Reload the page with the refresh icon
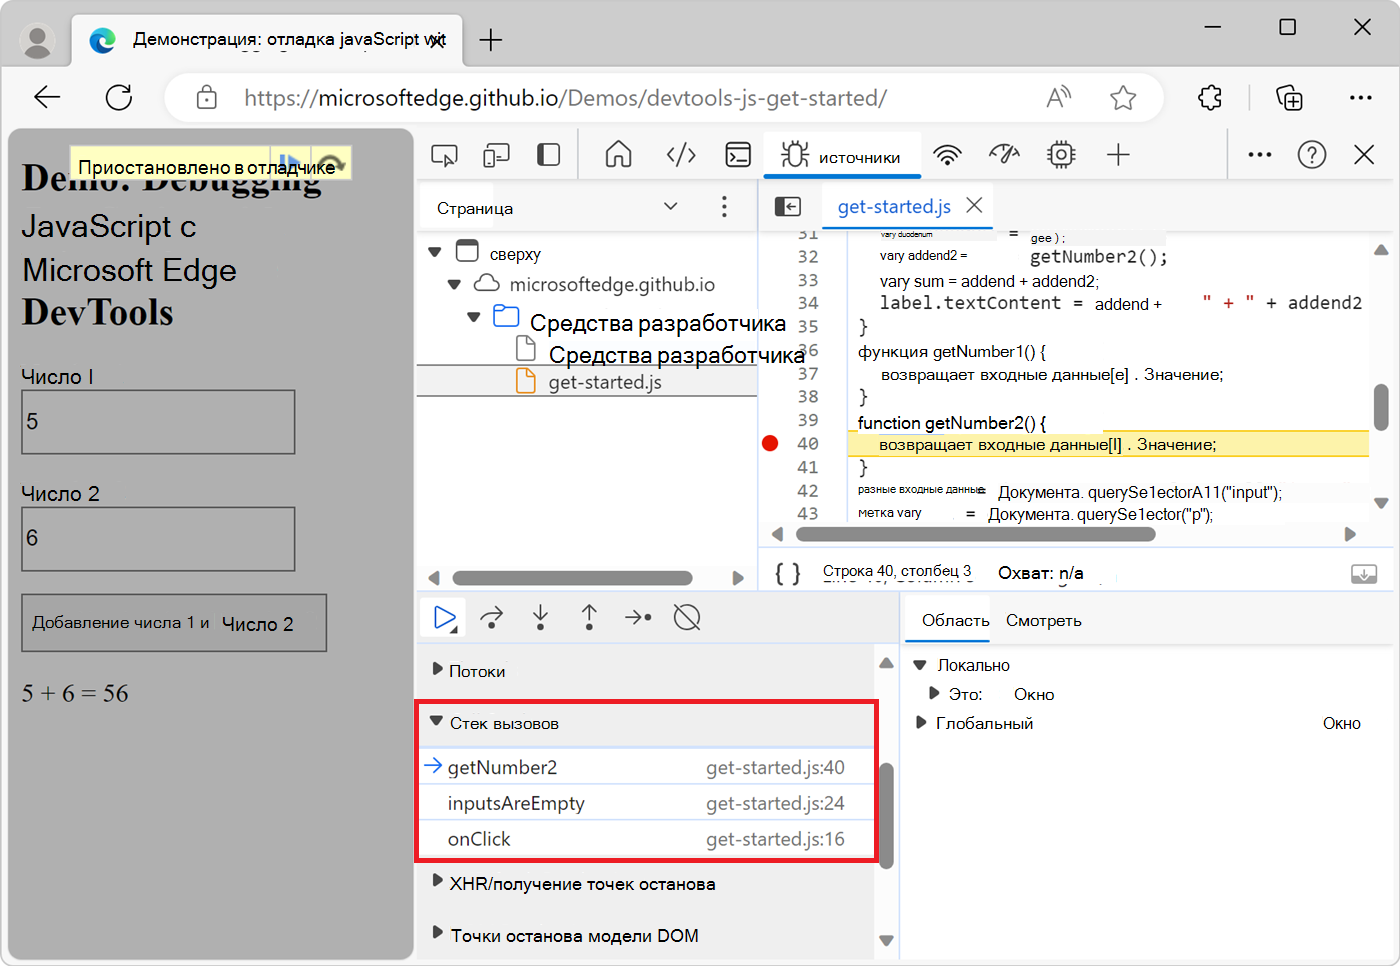This screenshot has height=966, width=1400. tap(119, 97)
